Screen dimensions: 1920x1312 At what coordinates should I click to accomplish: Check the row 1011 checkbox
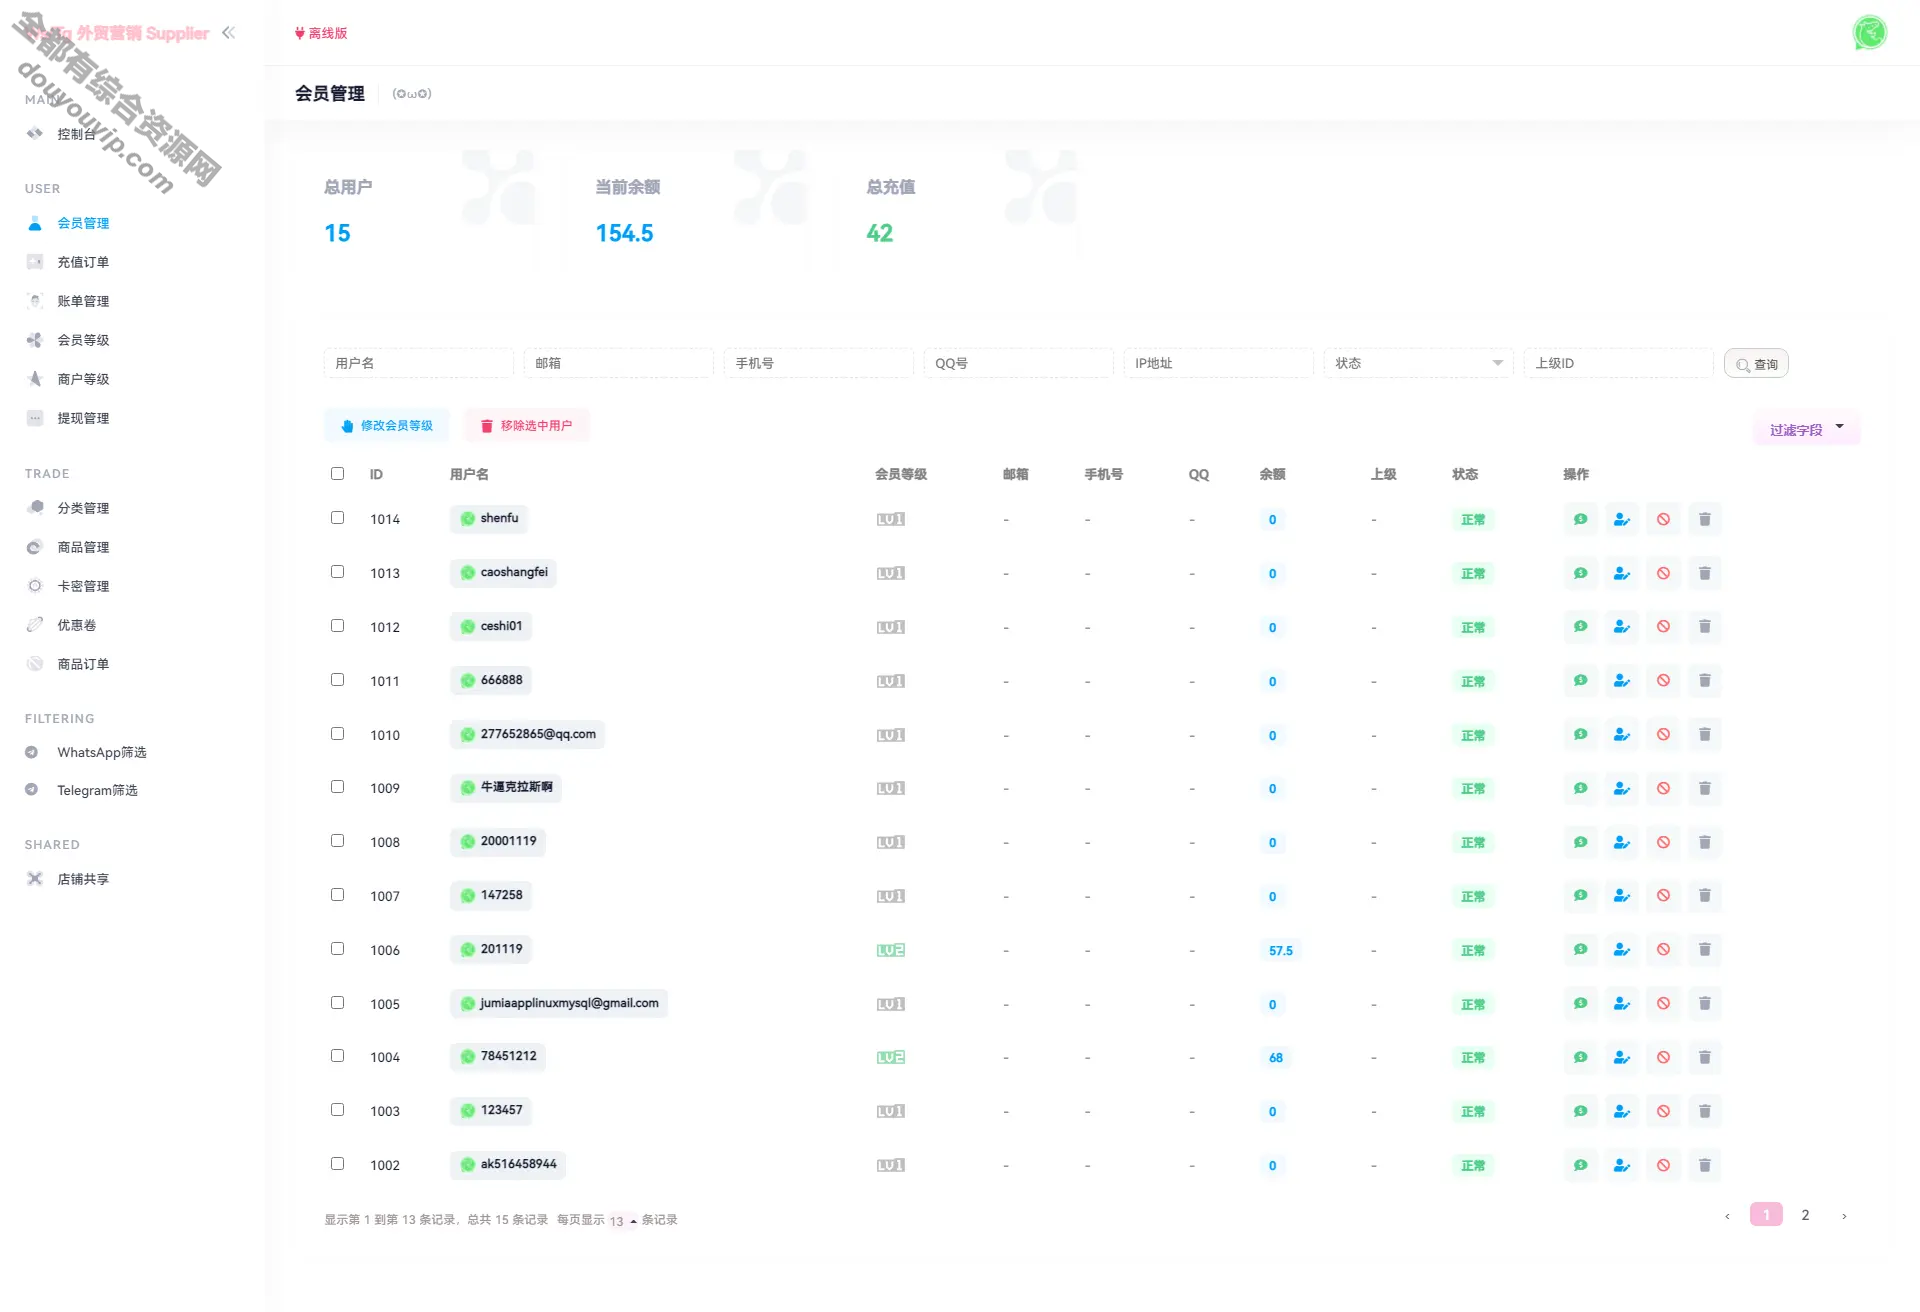point(338,680)
